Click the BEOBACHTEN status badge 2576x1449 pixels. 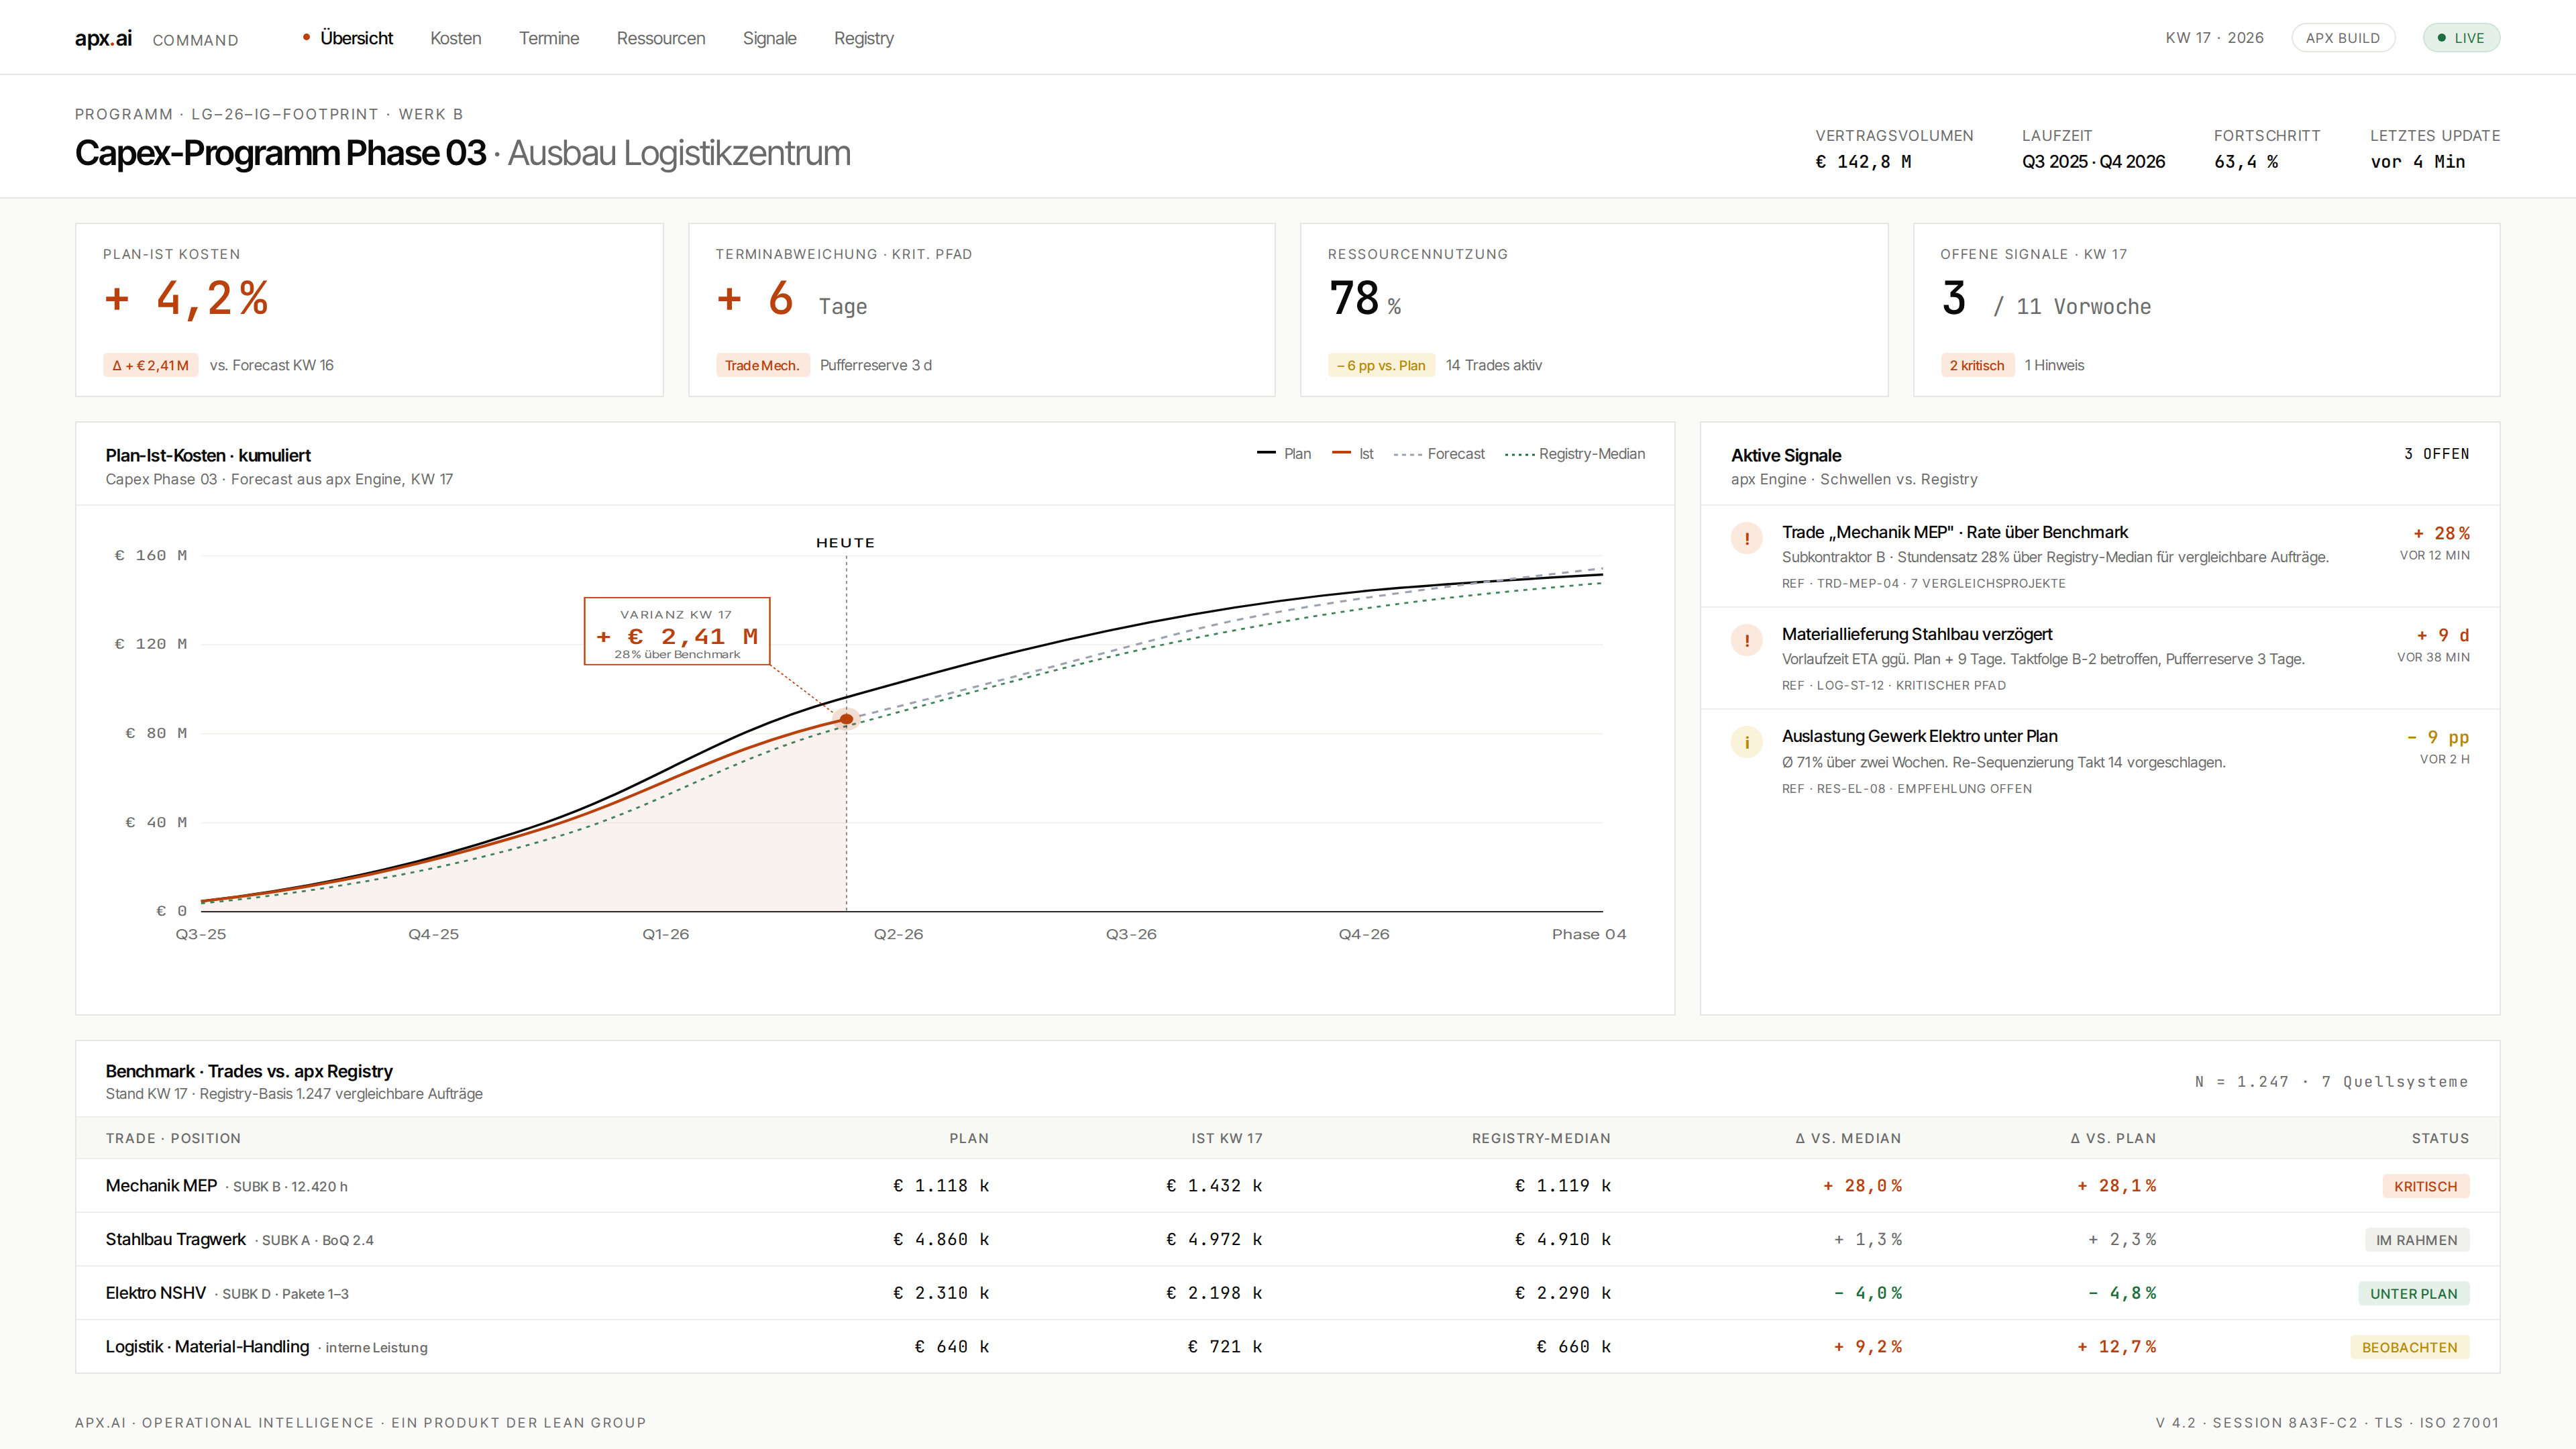(x=2409, y=1347)
